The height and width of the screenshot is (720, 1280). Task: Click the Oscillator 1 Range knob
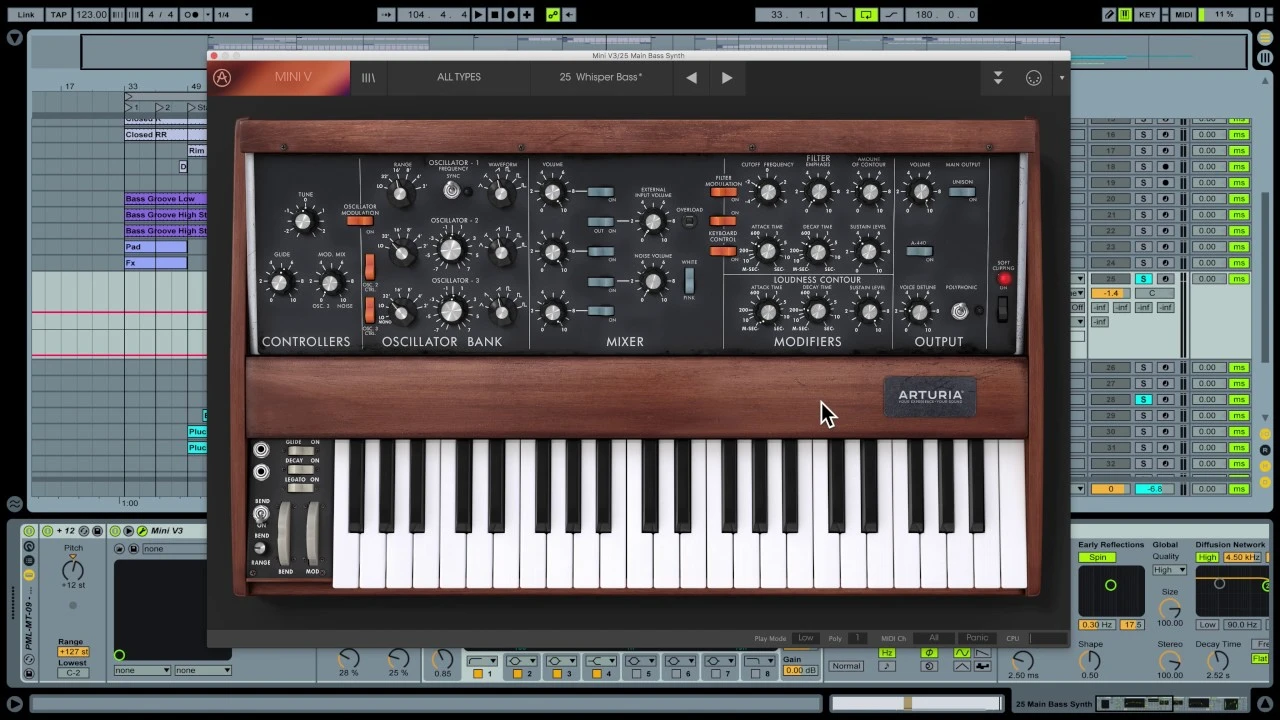pyautogui.click(x=401, y=194)
